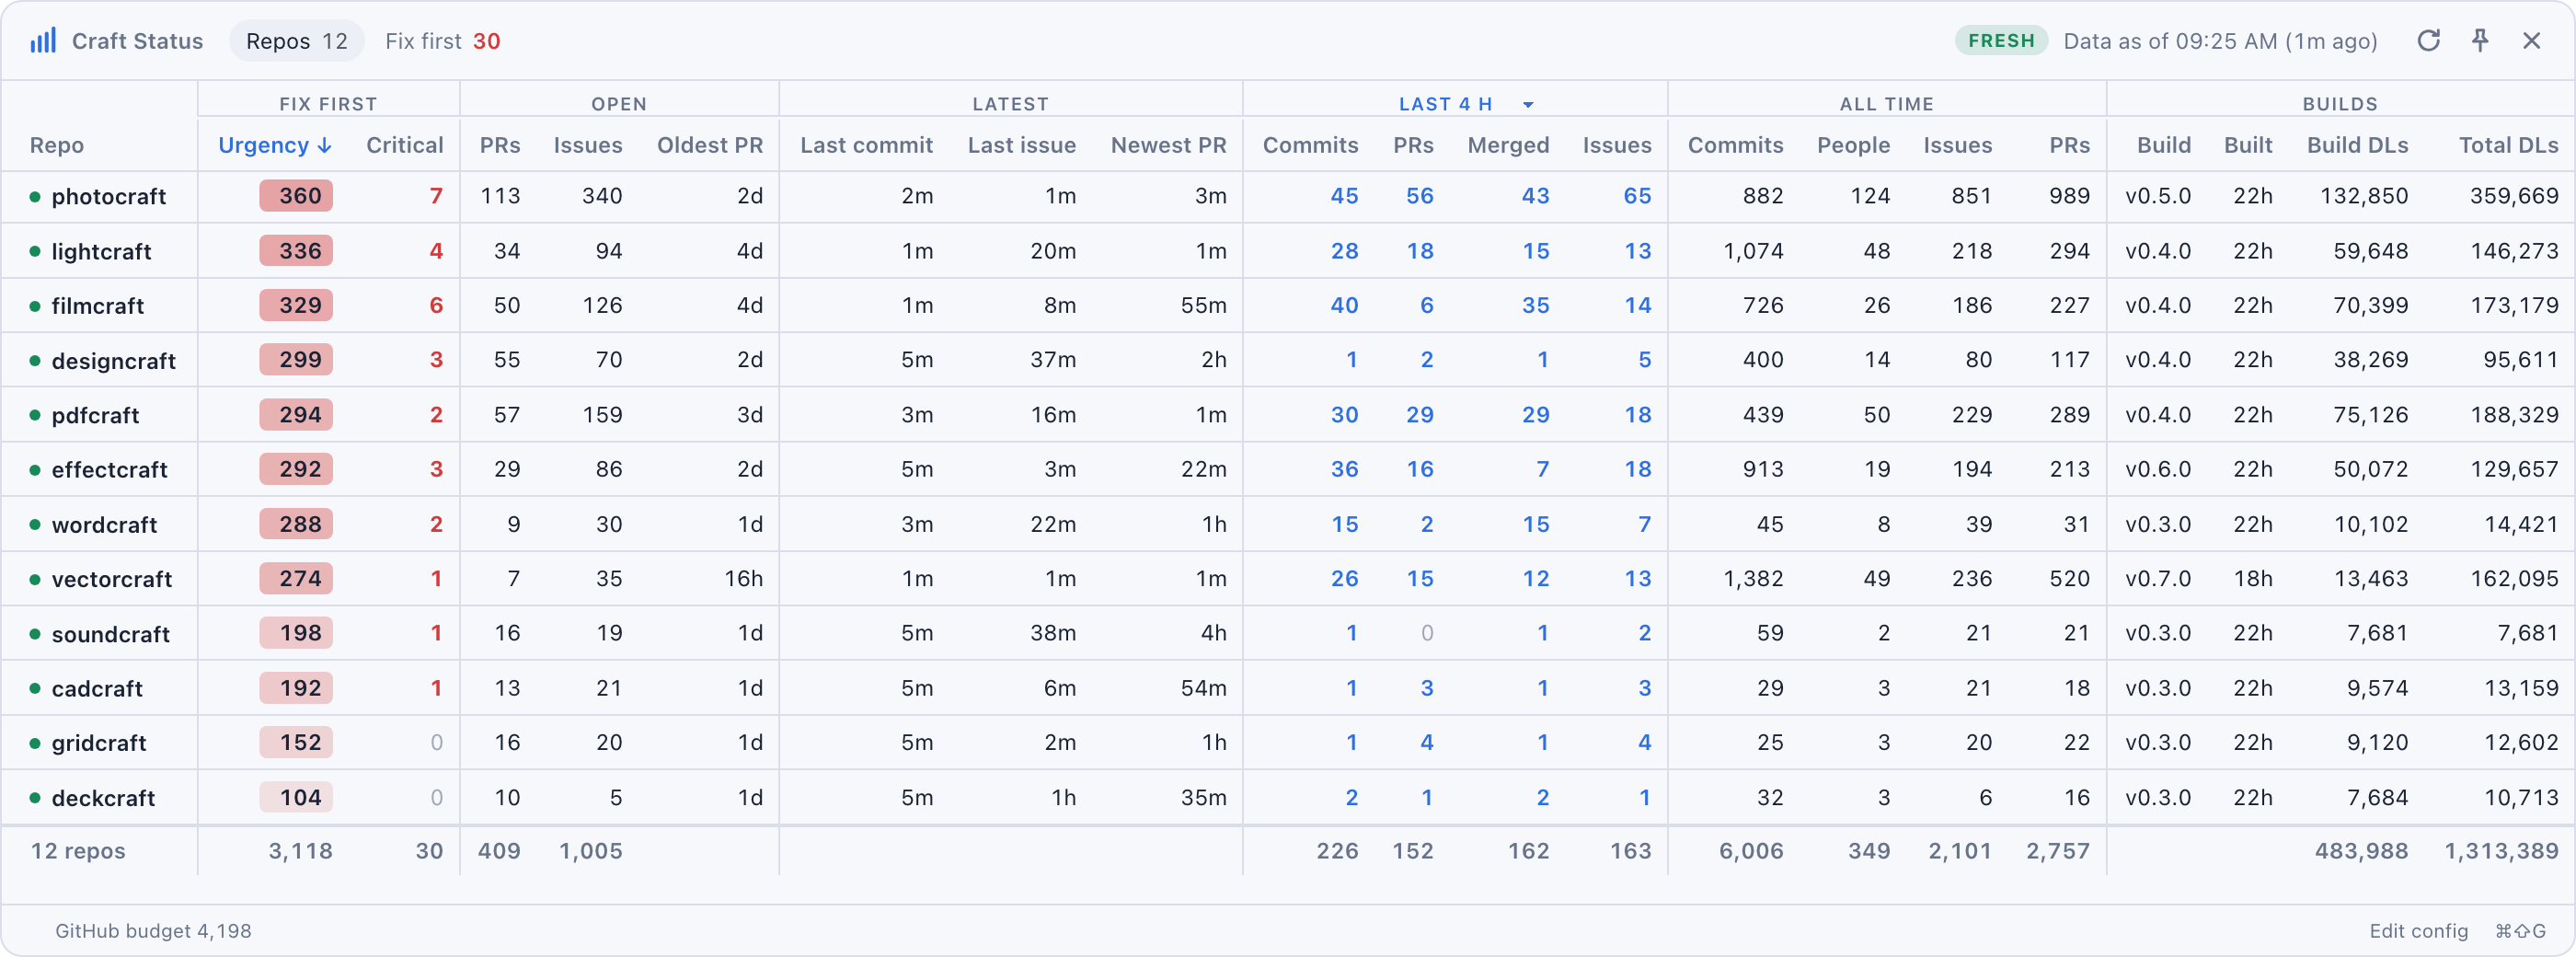The image size is (2576, 957).
Task: Click the data timestamp 09:25 AM text
Action: (x=2220, y=41)
